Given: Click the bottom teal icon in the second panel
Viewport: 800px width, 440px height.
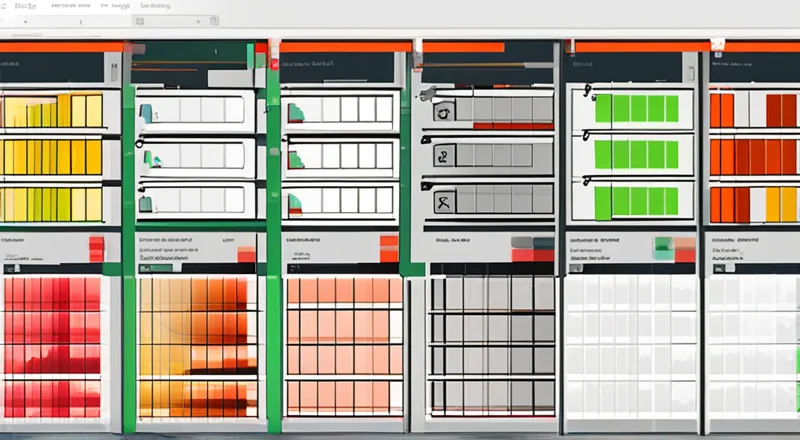Looking at the screenshot, I should tap(147, 203).
